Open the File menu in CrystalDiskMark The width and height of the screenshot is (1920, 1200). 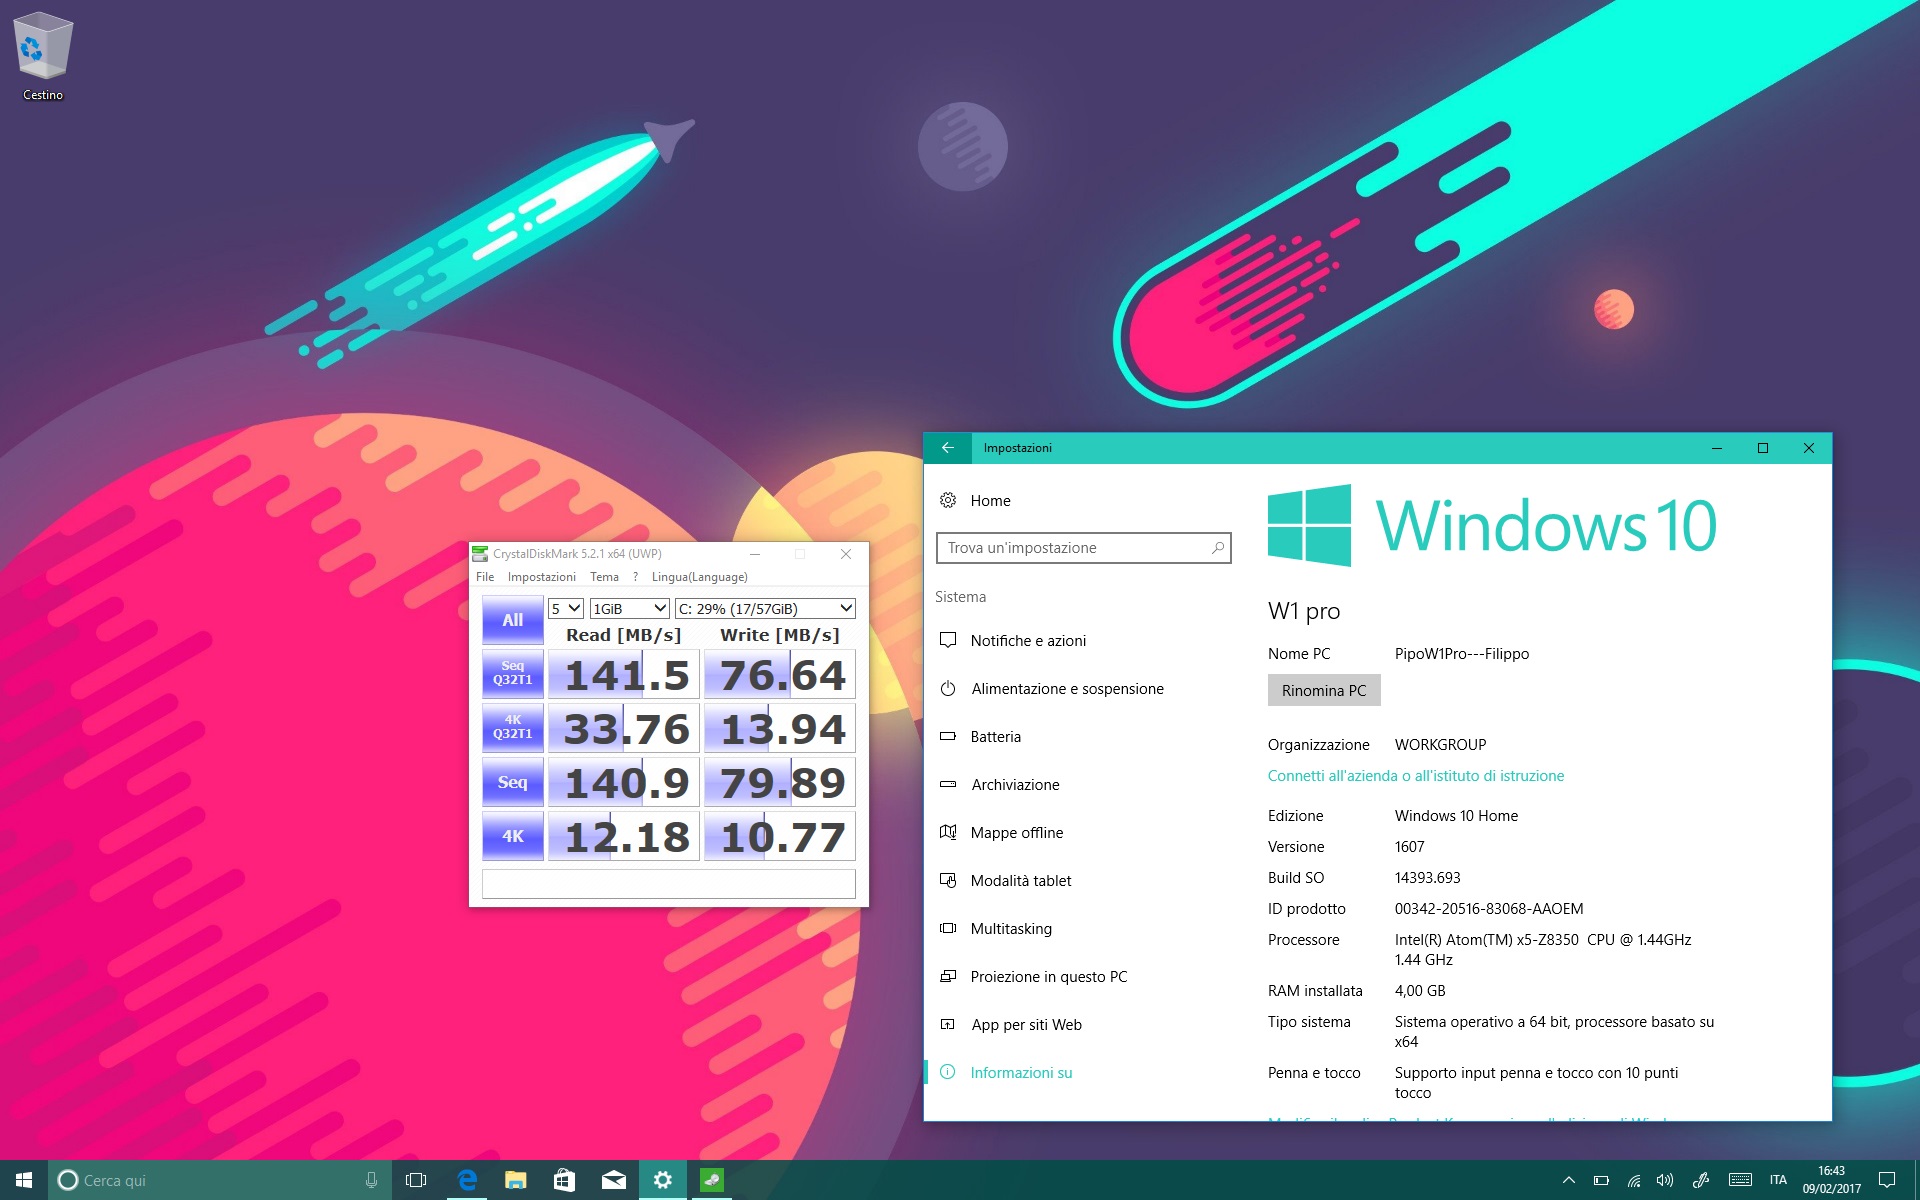coord(485,577)
